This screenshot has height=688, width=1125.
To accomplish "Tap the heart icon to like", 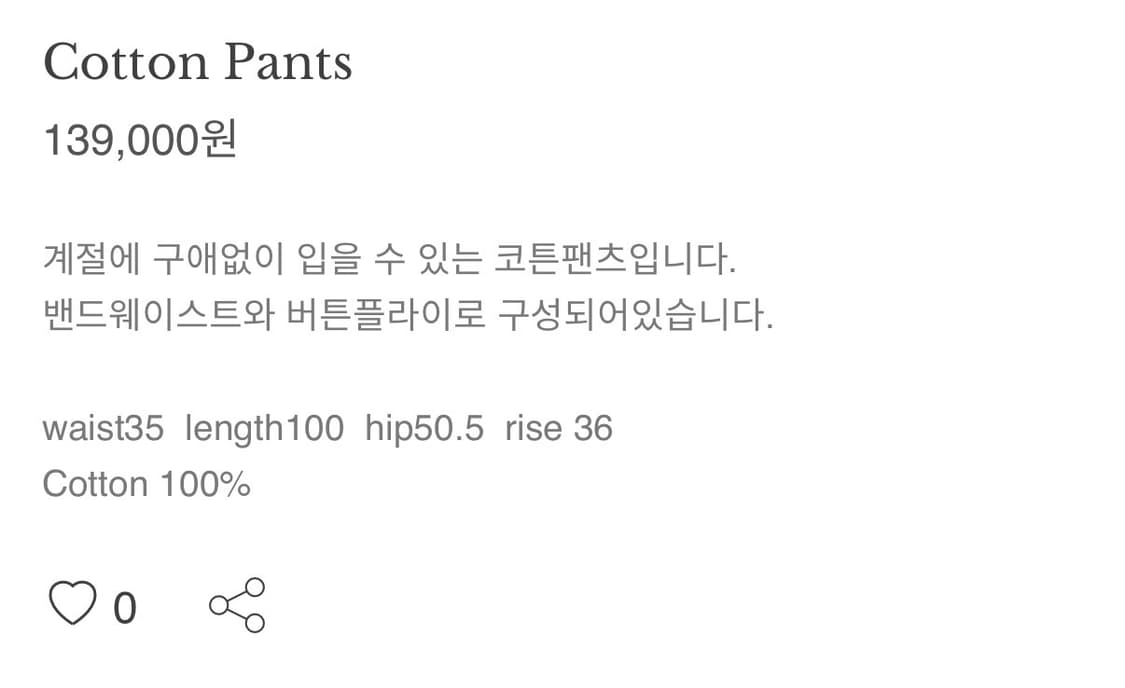I will pyautogui.click(x=73, y=605).
